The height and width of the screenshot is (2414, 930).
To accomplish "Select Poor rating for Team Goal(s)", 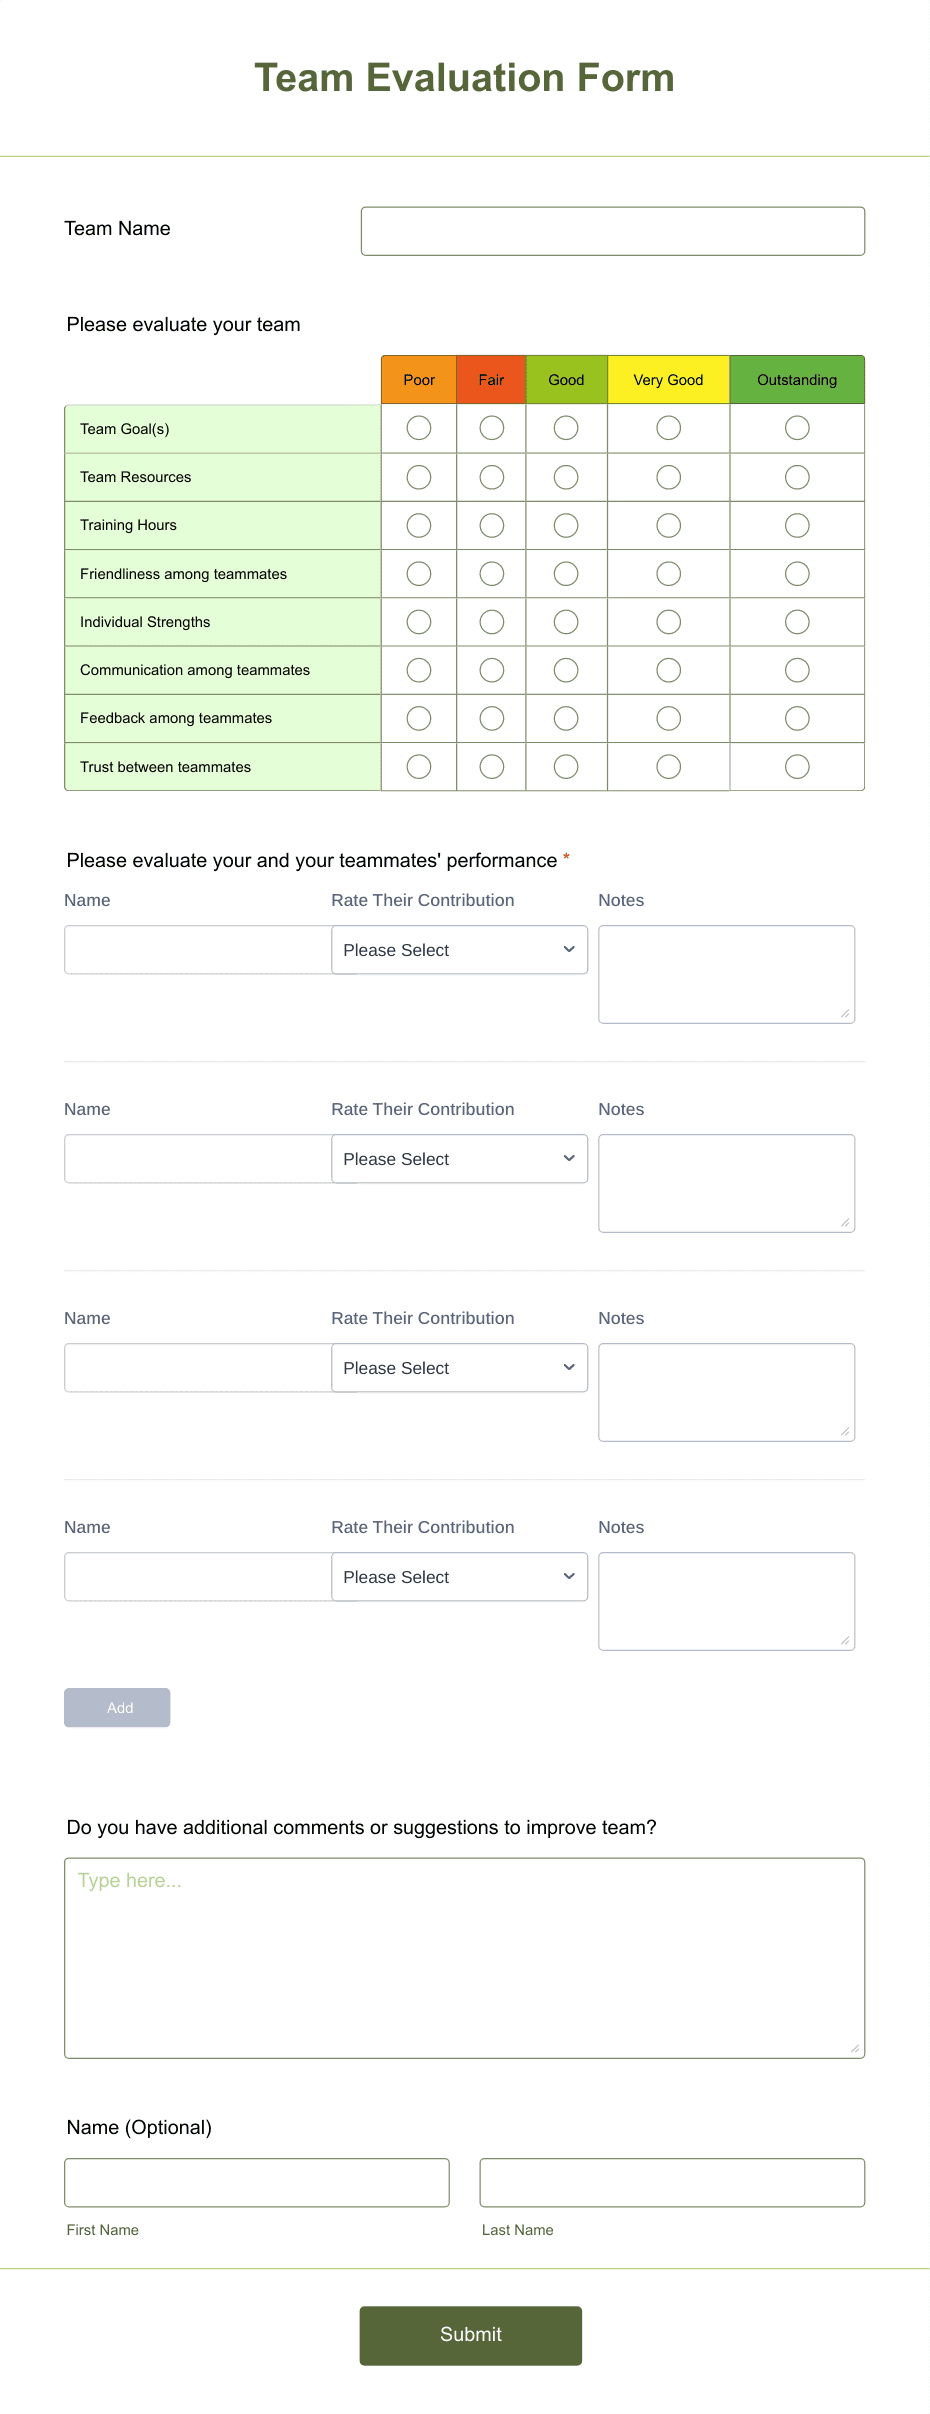I will (418, 427).
